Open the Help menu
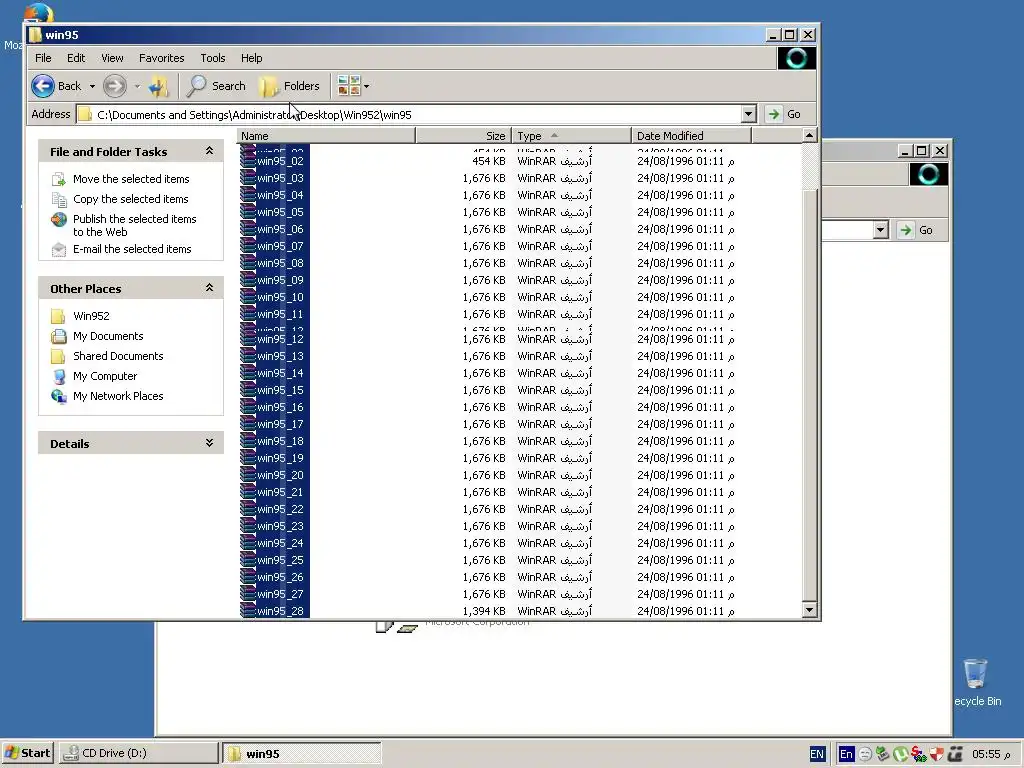Viewport: 1024px width, 768px height. [251, 58]
